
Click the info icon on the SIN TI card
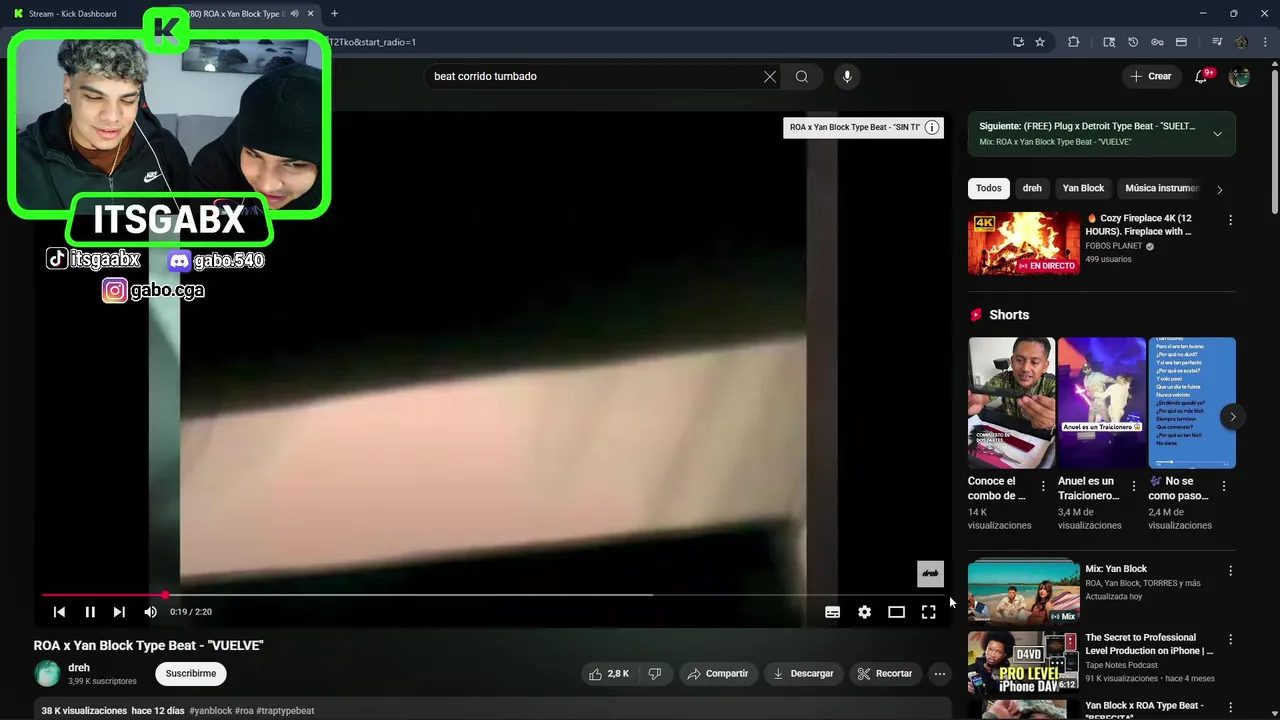(932, 127)
